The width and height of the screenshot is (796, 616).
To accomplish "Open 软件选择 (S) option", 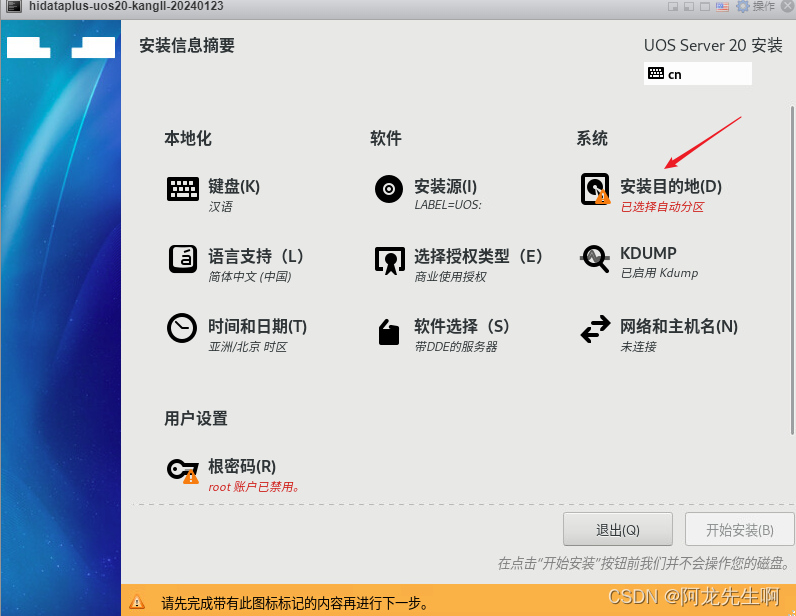I will pos(461,326).
